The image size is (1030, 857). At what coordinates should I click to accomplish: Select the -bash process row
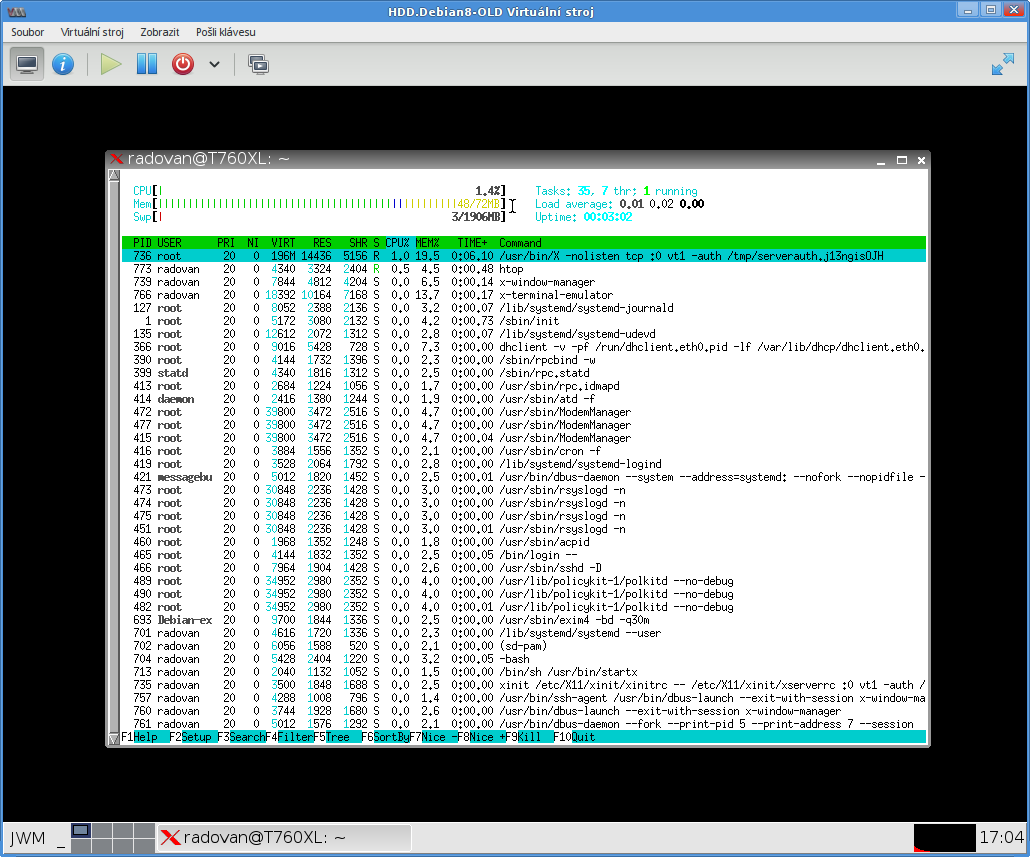pyautogui.click(x=524, y=659)
